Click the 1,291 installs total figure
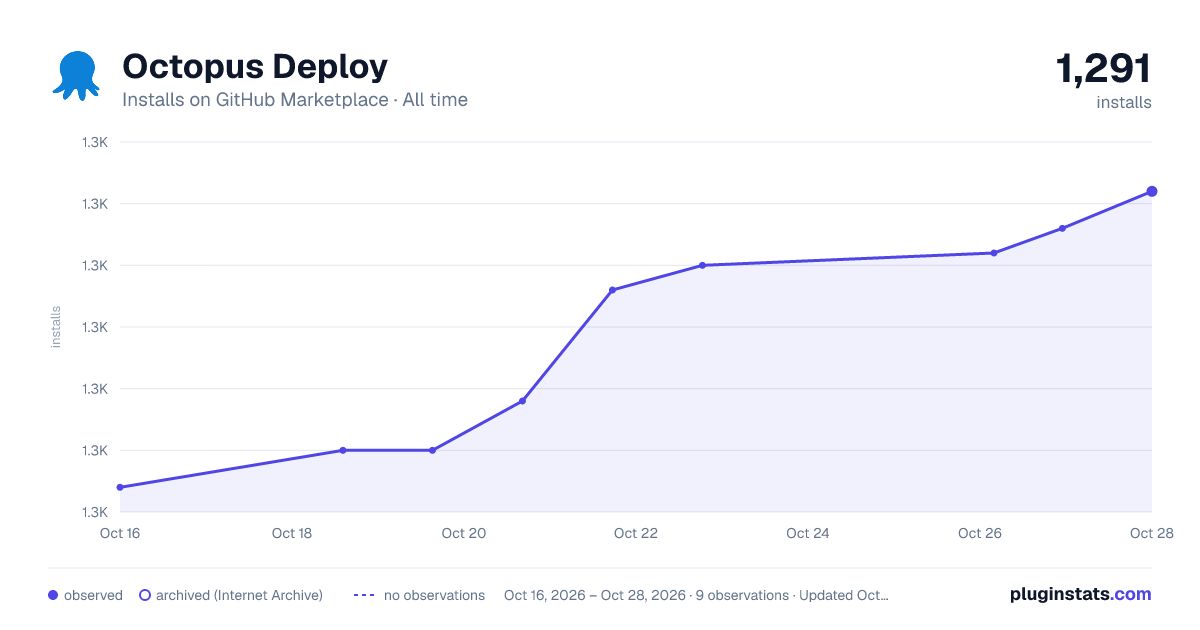Viewport: 1200px width, 630px height. (x=1104, y=68)
